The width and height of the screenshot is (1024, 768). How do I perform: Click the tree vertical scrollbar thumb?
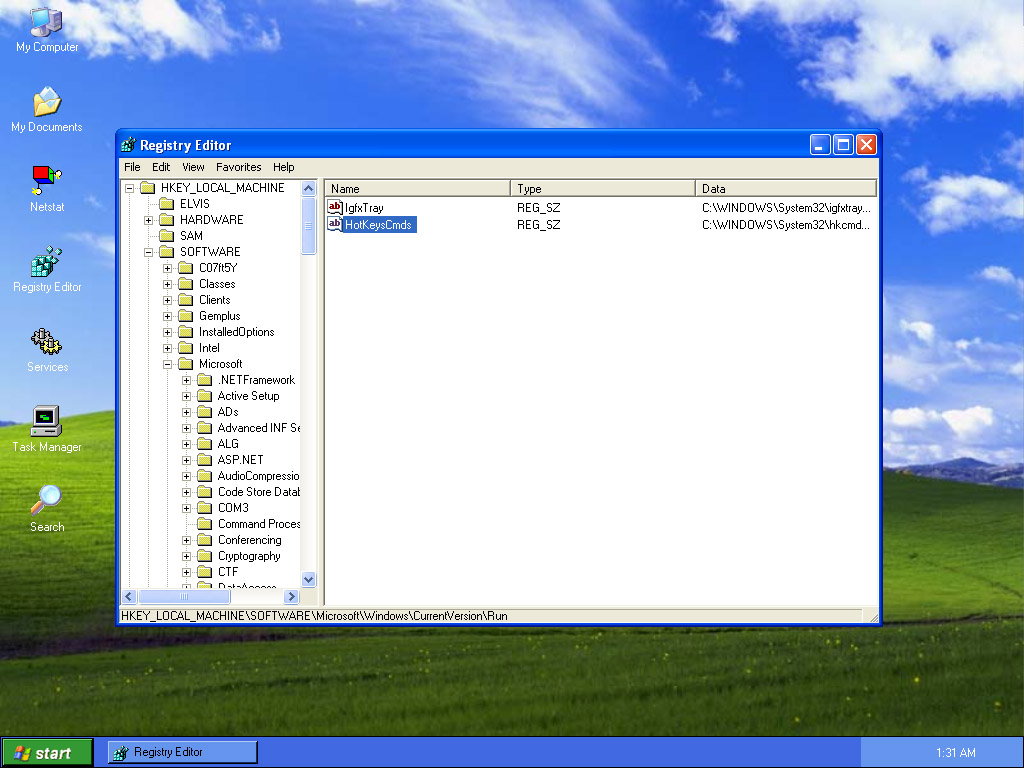pyautogui.click(x=309, y=226)
